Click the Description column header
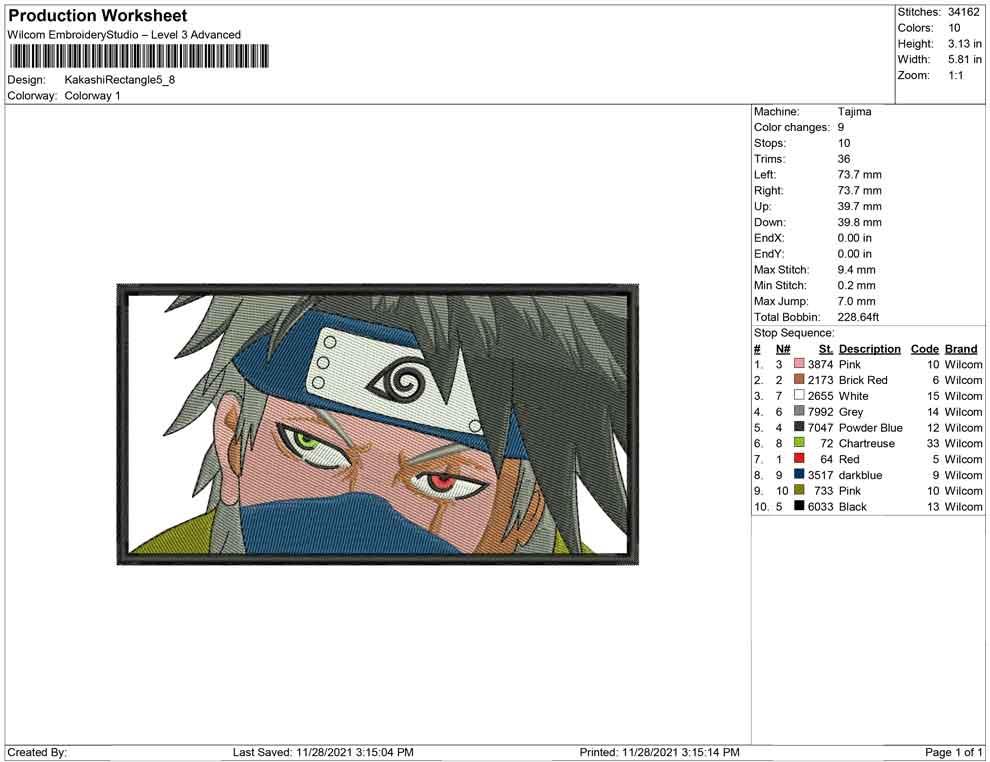990x762 pixels. pos(869,348)
